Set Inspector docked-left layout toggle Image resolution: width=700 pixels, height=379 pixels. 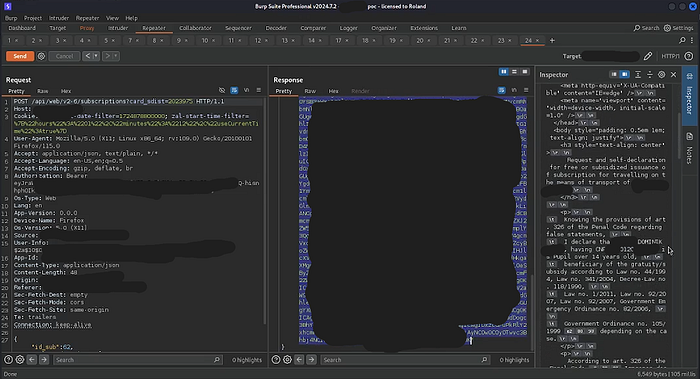pyautogui.click(x=614, y=75)
